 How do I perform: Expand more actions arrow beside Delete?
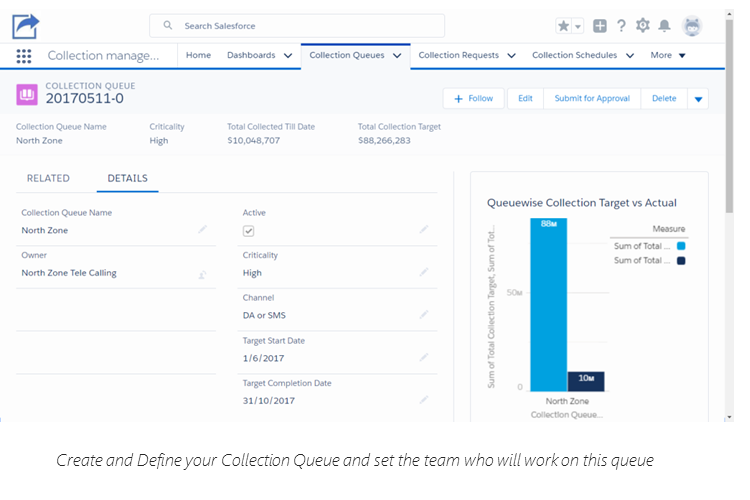pos(698,98)
